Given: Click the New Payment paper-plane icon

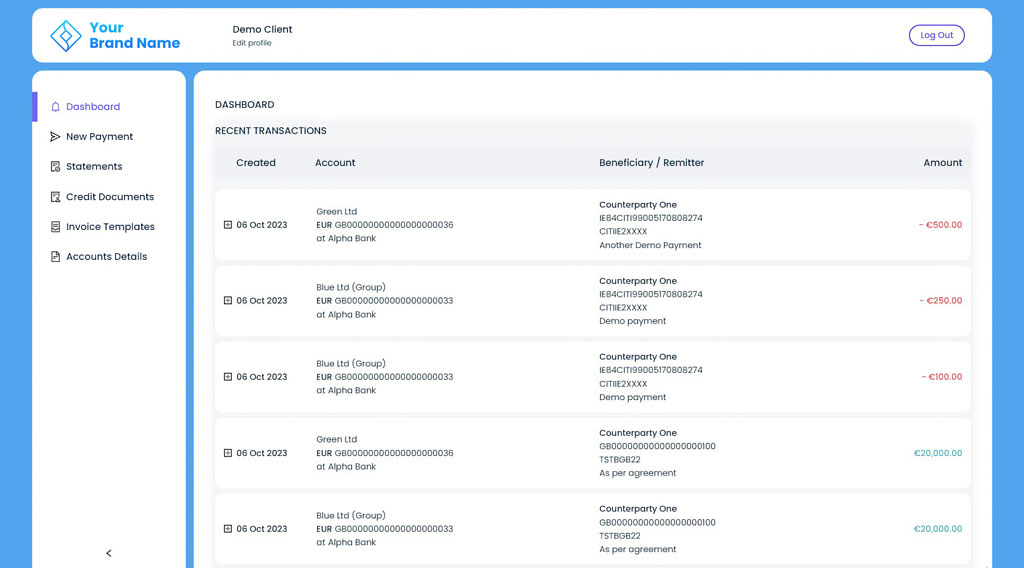Looking at the screenshot, I should (55, 137).
